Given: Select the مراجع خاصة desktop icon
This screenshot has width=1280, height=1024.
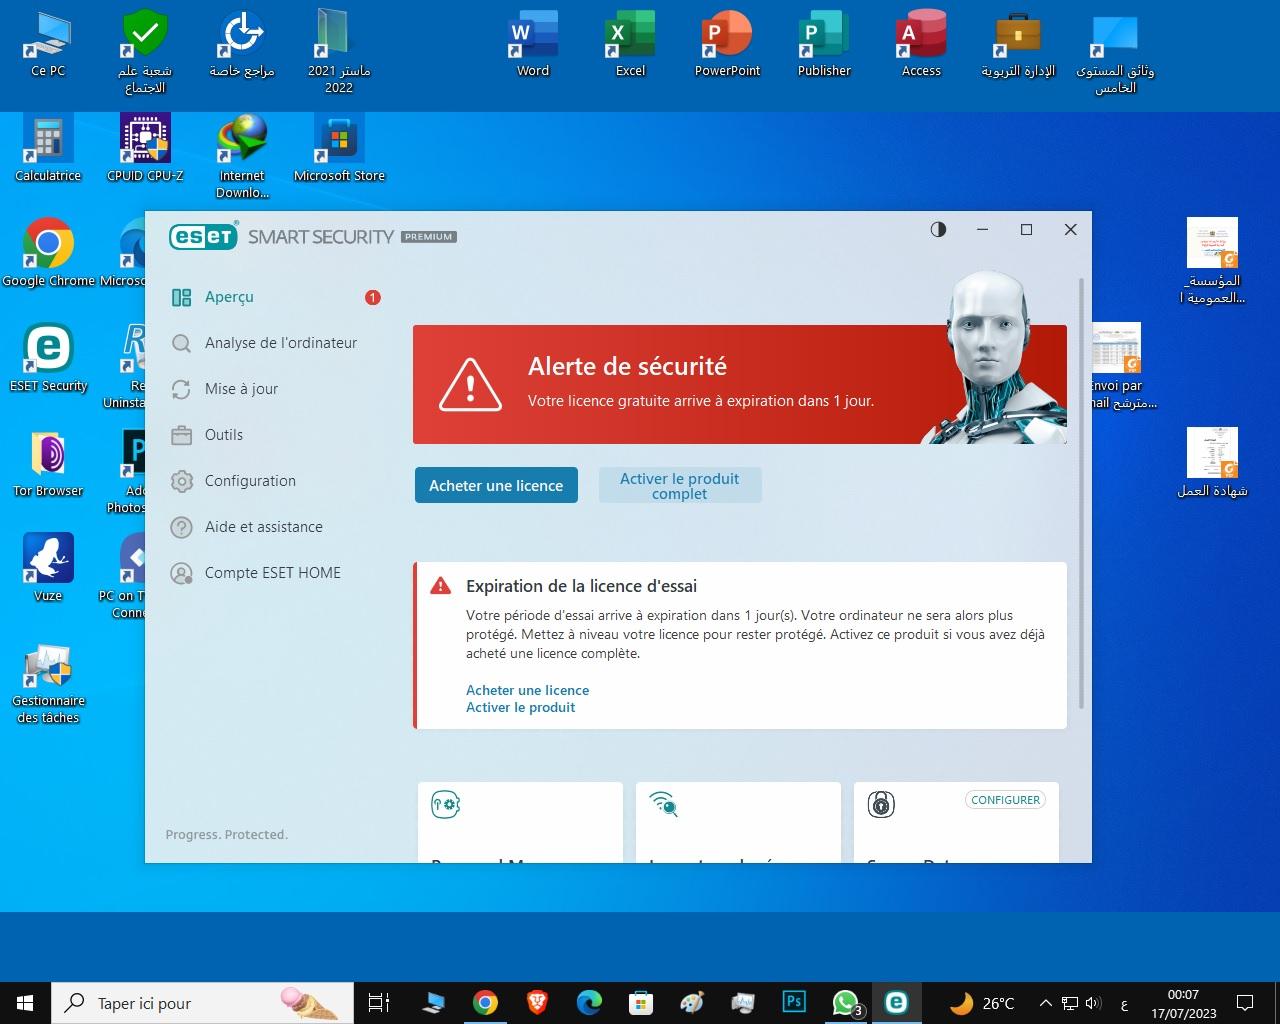Looking at the screenshot, I should 242,45.
